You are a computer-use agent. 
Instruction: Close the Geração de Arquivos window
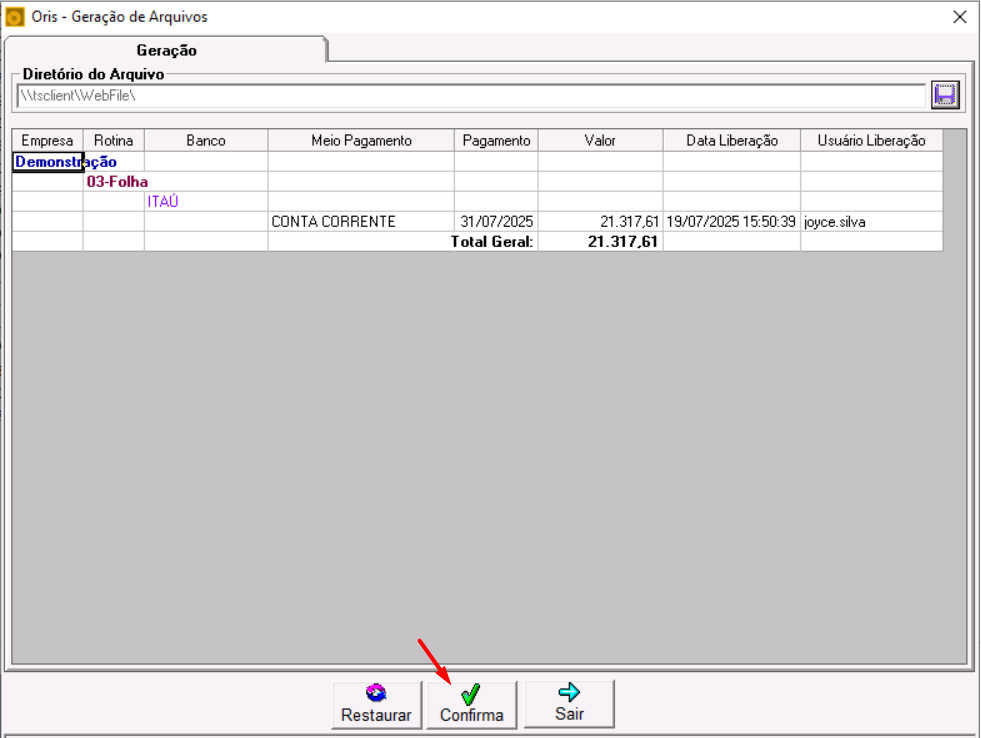click(x=960, y=17)
